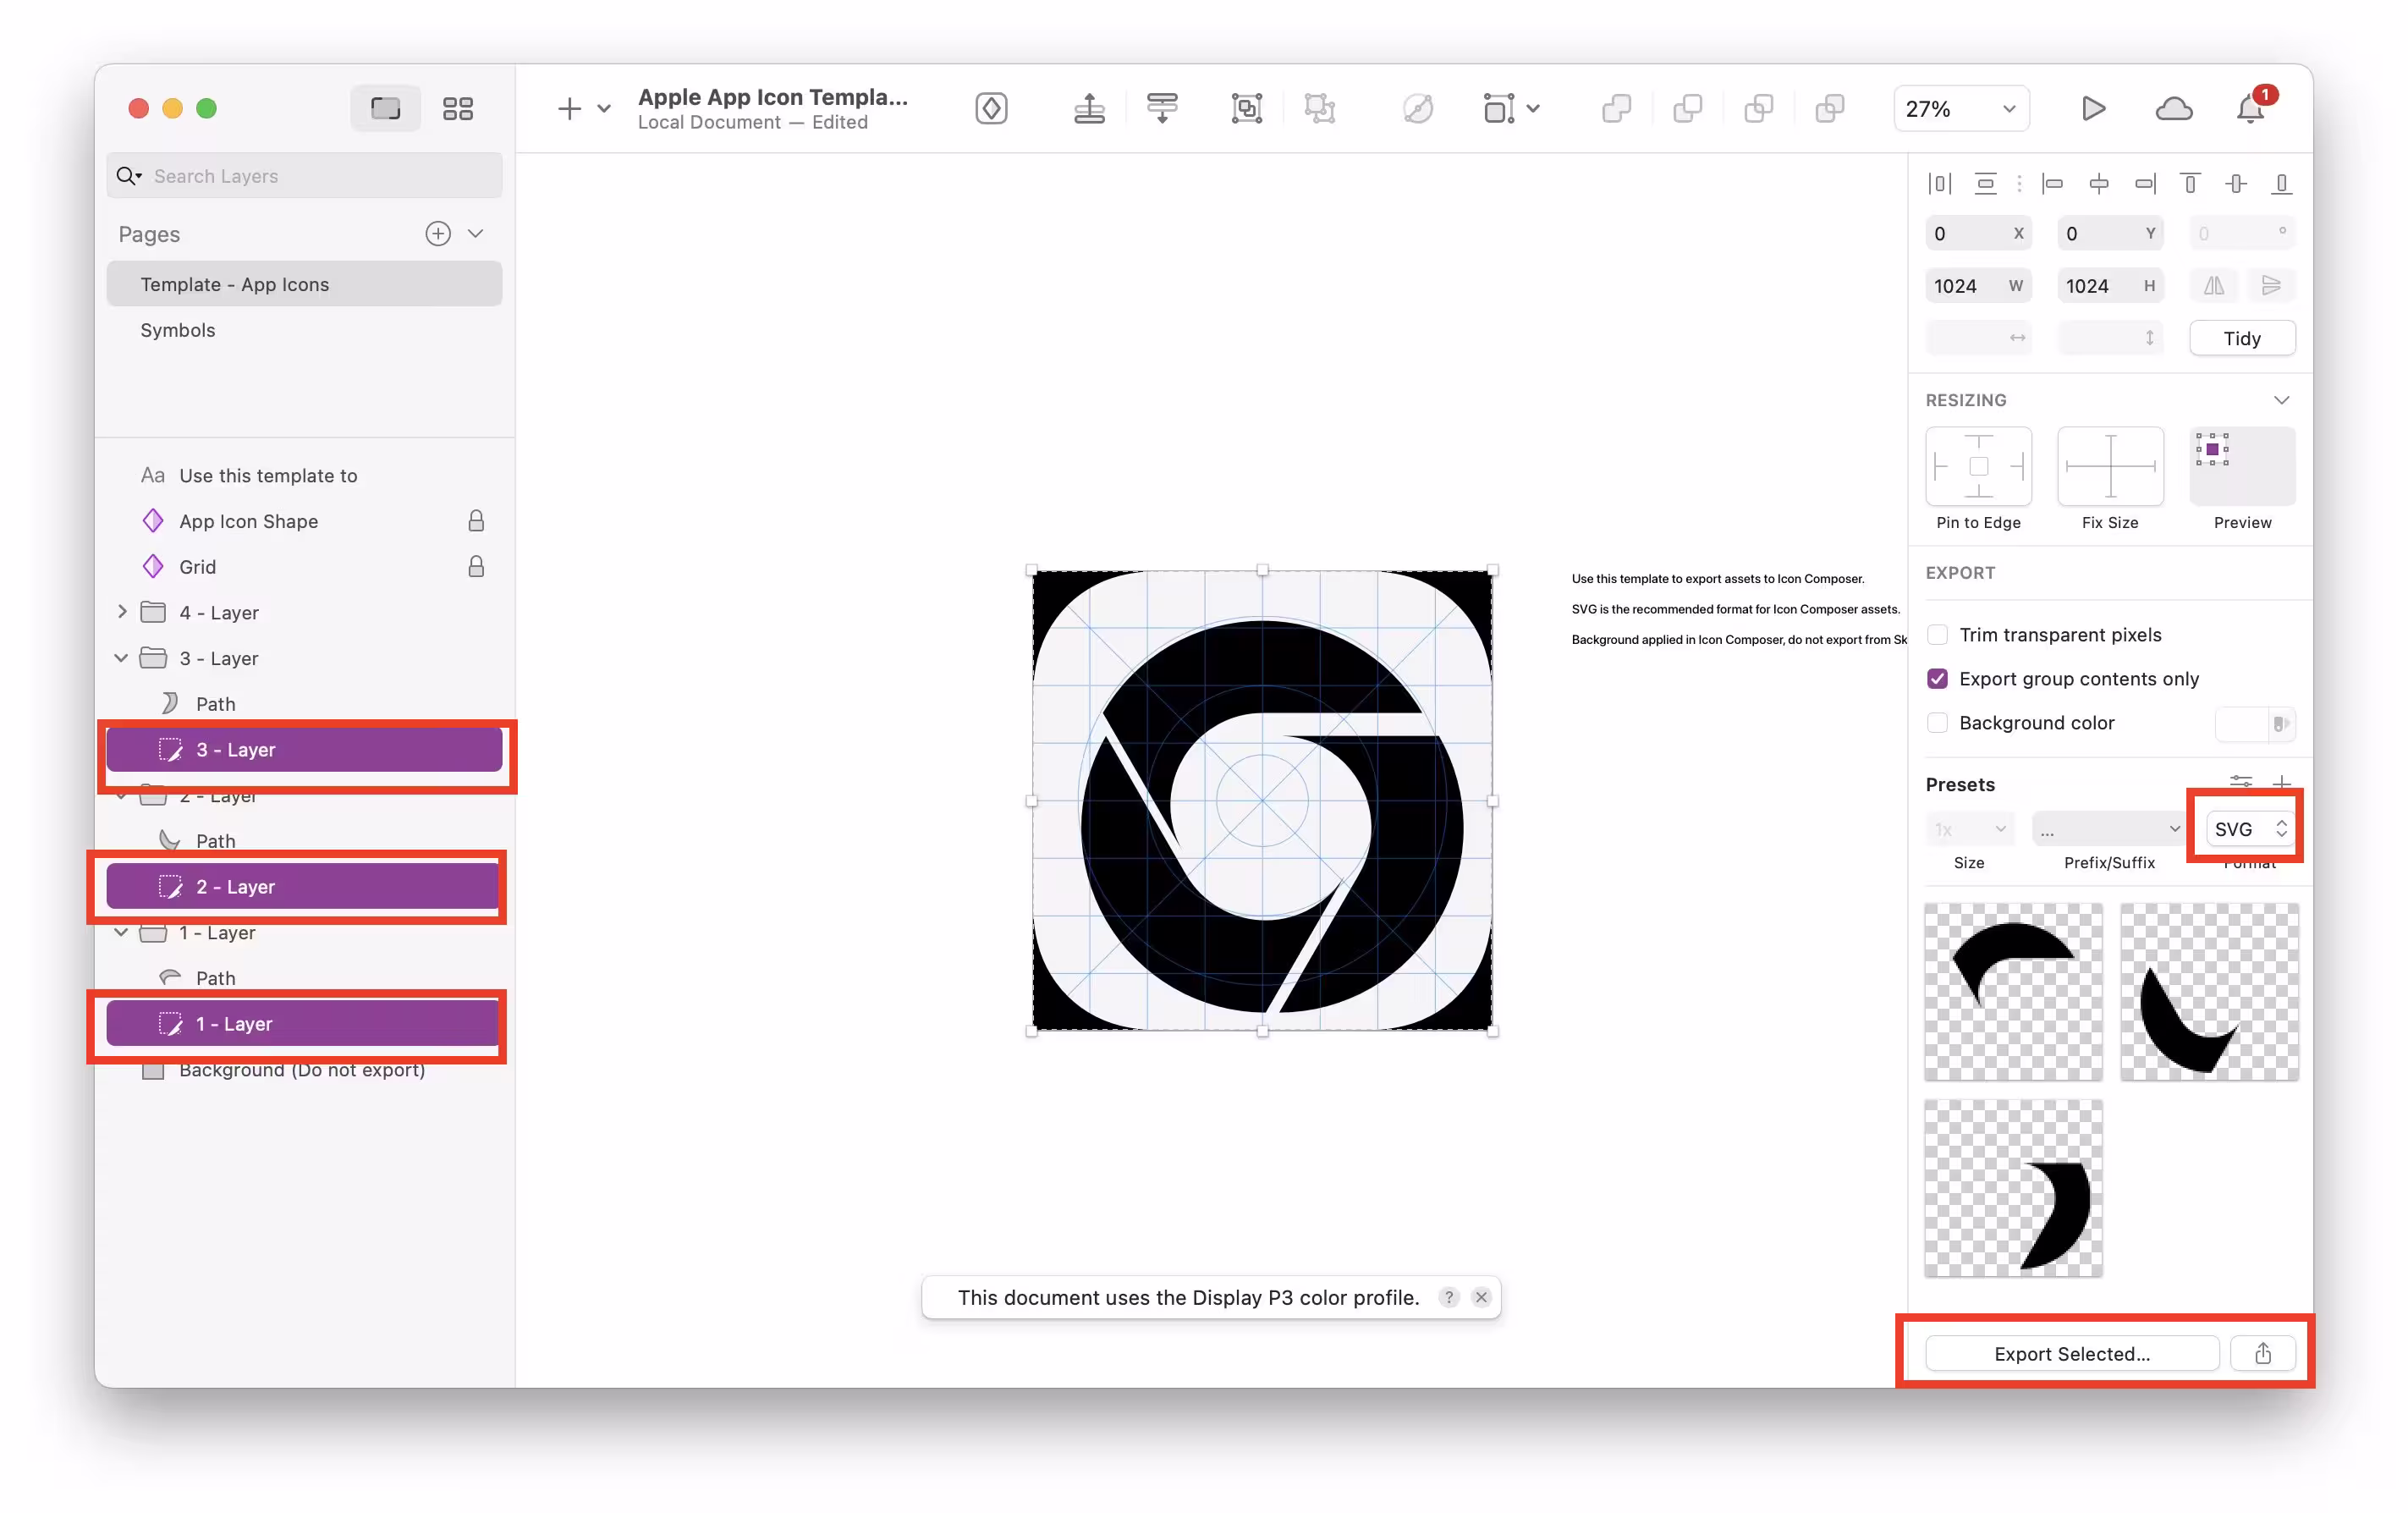Screen dimensions: 2408x1513
Task: Select the Symbols page
Action: point(178,330)
